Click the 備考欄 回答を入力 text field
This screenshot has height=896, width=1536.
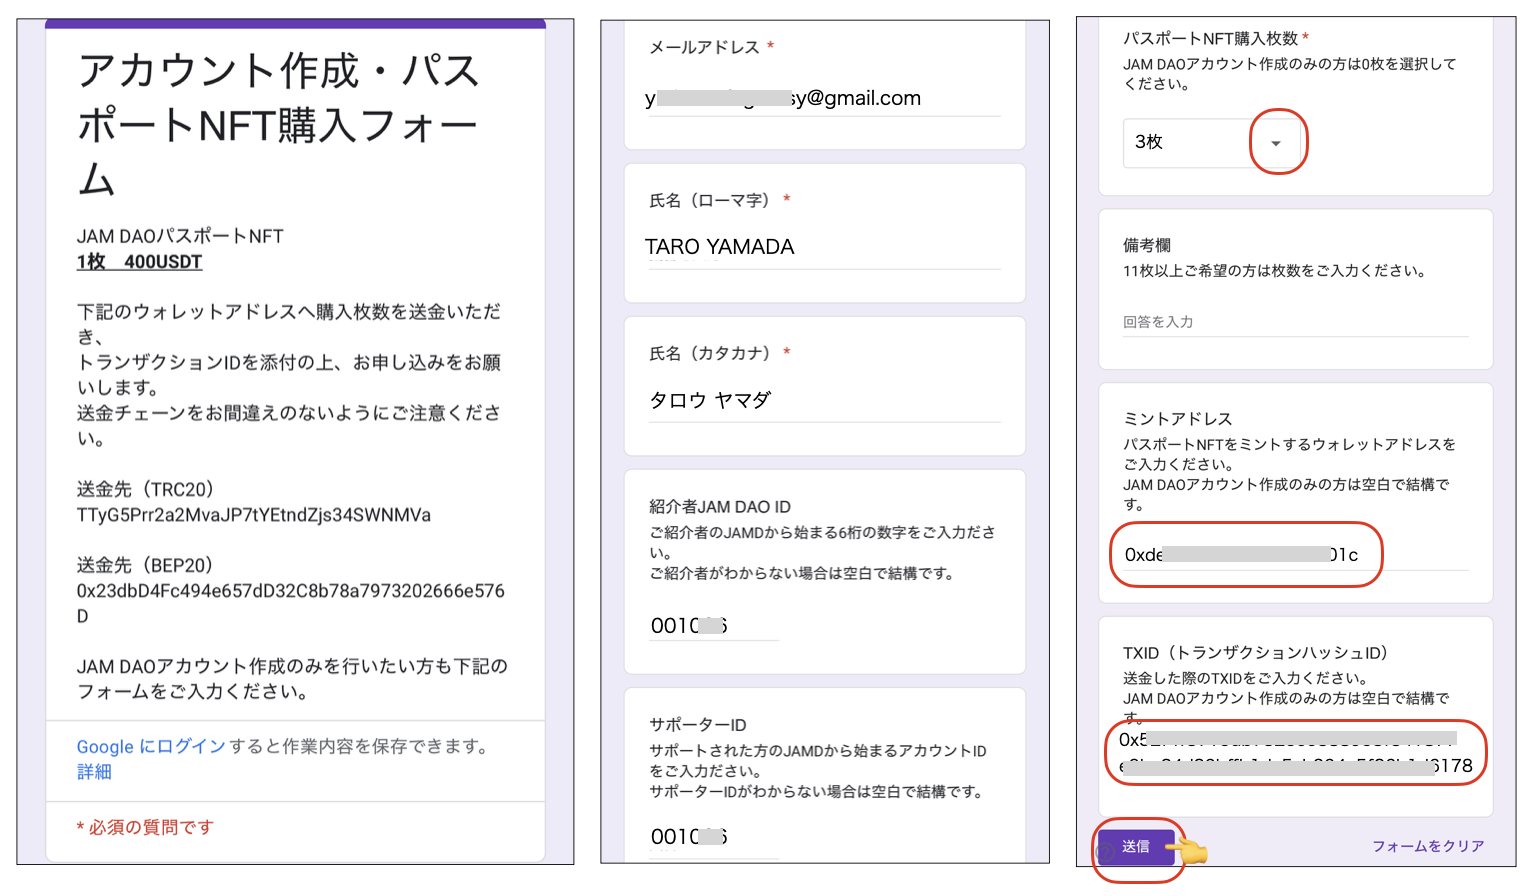(1294, 322)
